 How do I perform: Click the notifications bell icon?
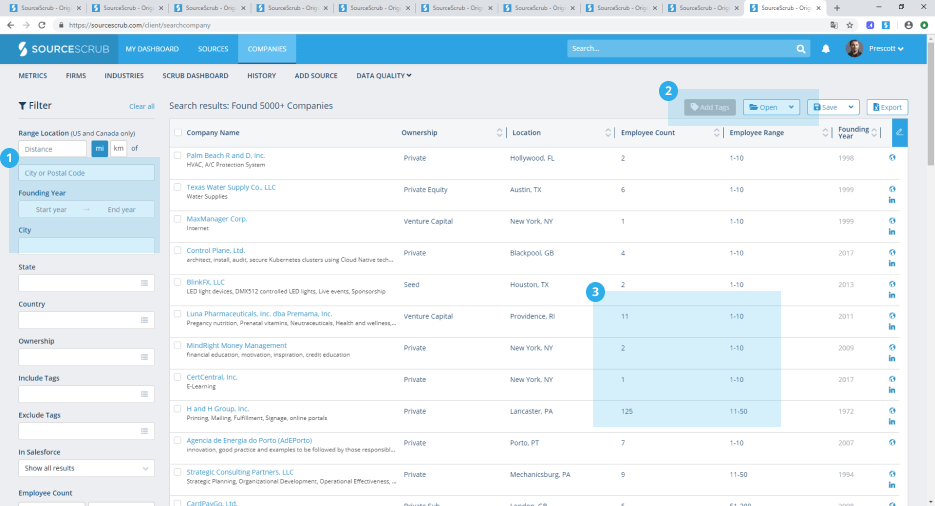click(826, 49)
